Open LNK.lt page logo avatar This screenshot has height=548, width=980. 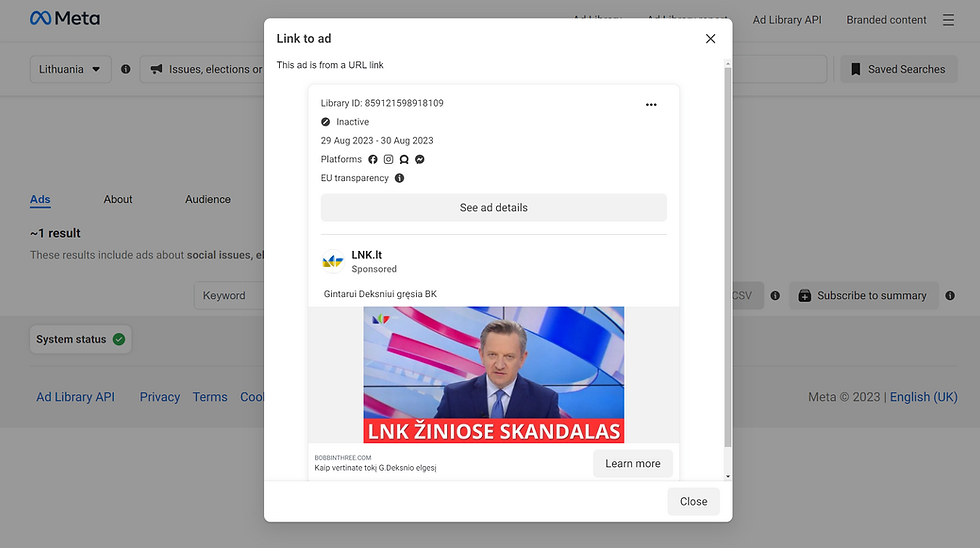tap(332, 261)
